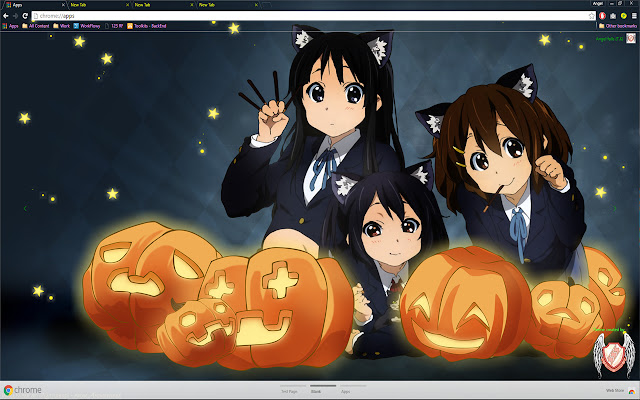Click the user avatar icon below bookmarks bar
640x400 pixels.
coord(631,39)
